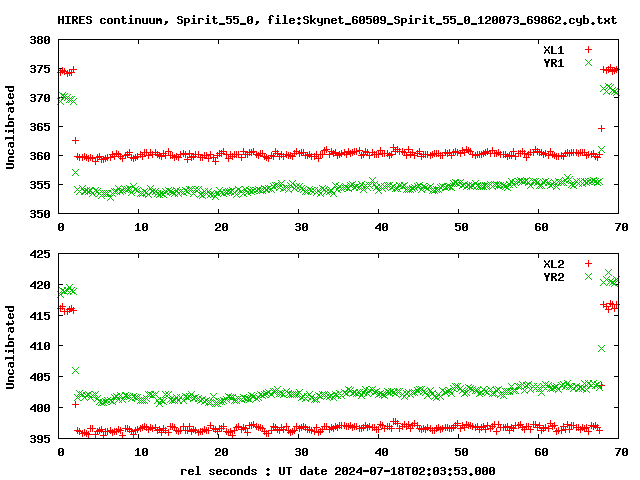Click the 410 tick label on the bottom plot
The image size is (640, 480).
coord(40,346)
